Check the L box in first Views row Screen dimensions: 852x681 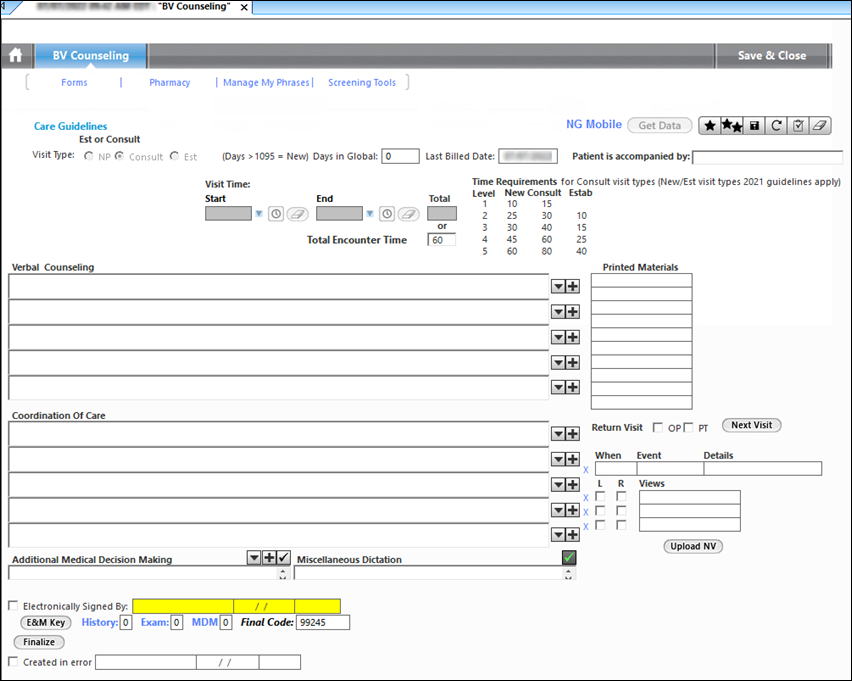600,496
